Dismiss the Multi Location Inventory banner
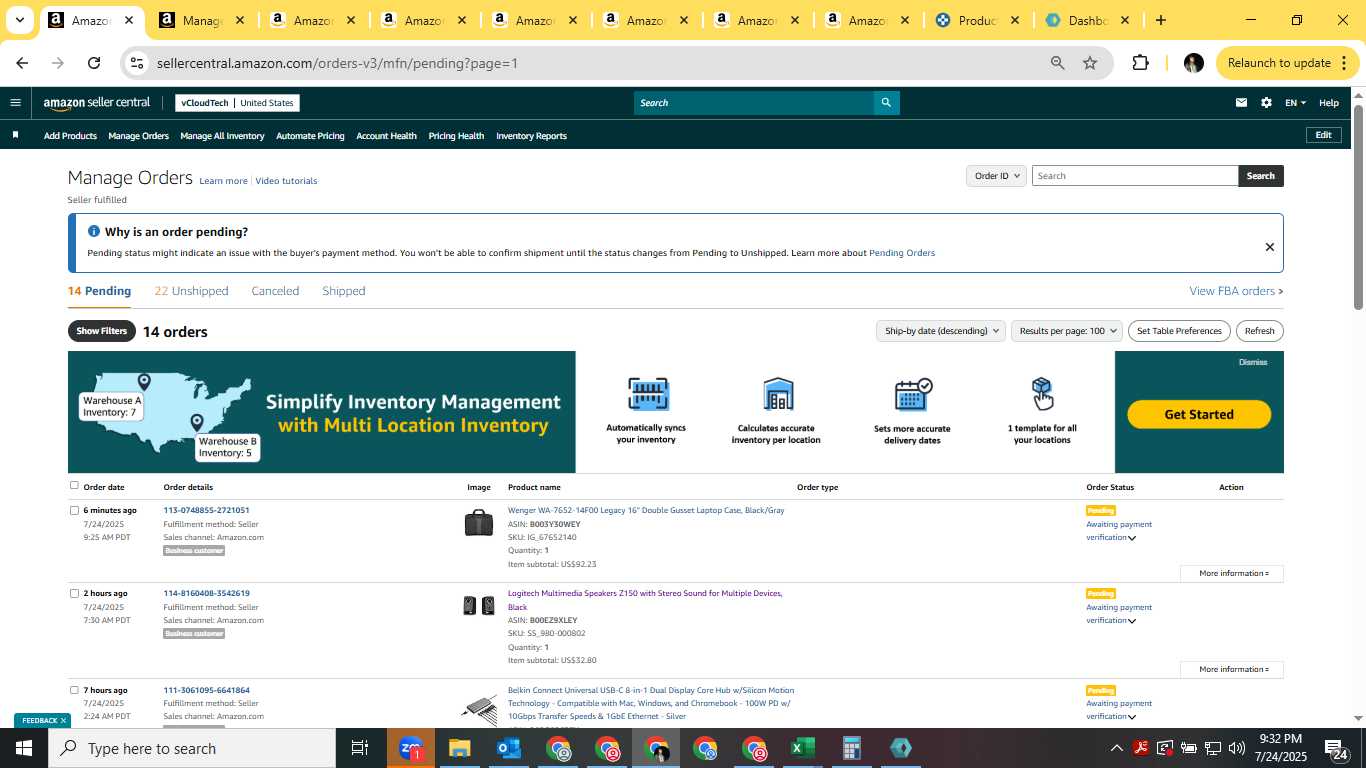1366x768 pixels. [1253, 362]
